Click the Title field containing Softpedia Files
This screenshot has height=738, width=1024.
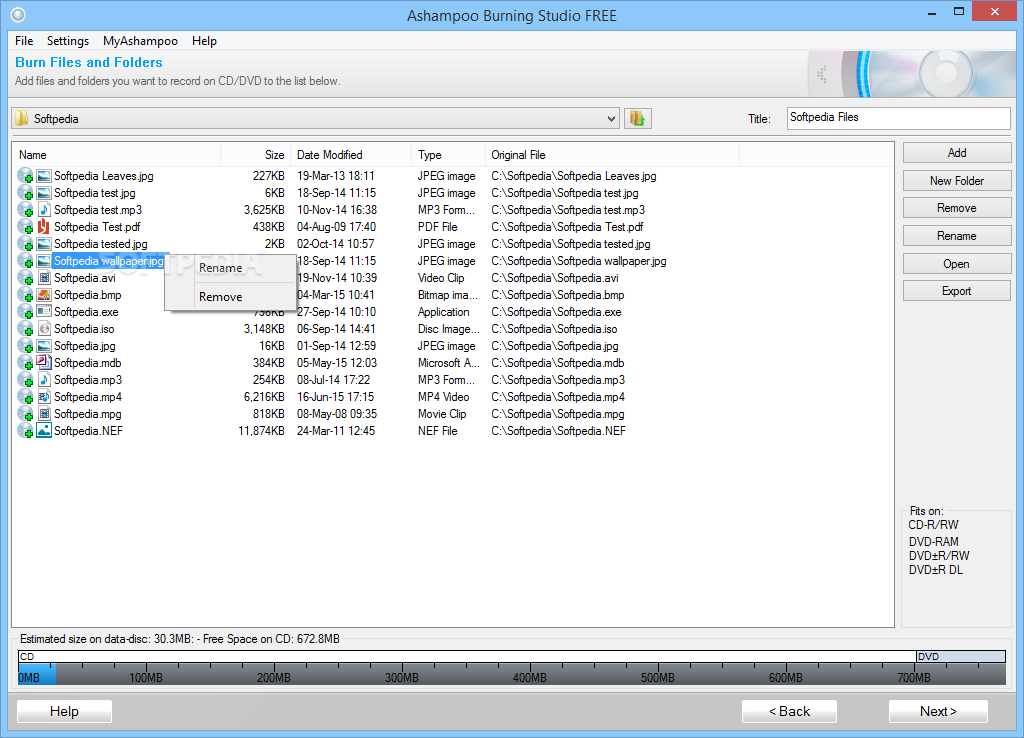899,118
